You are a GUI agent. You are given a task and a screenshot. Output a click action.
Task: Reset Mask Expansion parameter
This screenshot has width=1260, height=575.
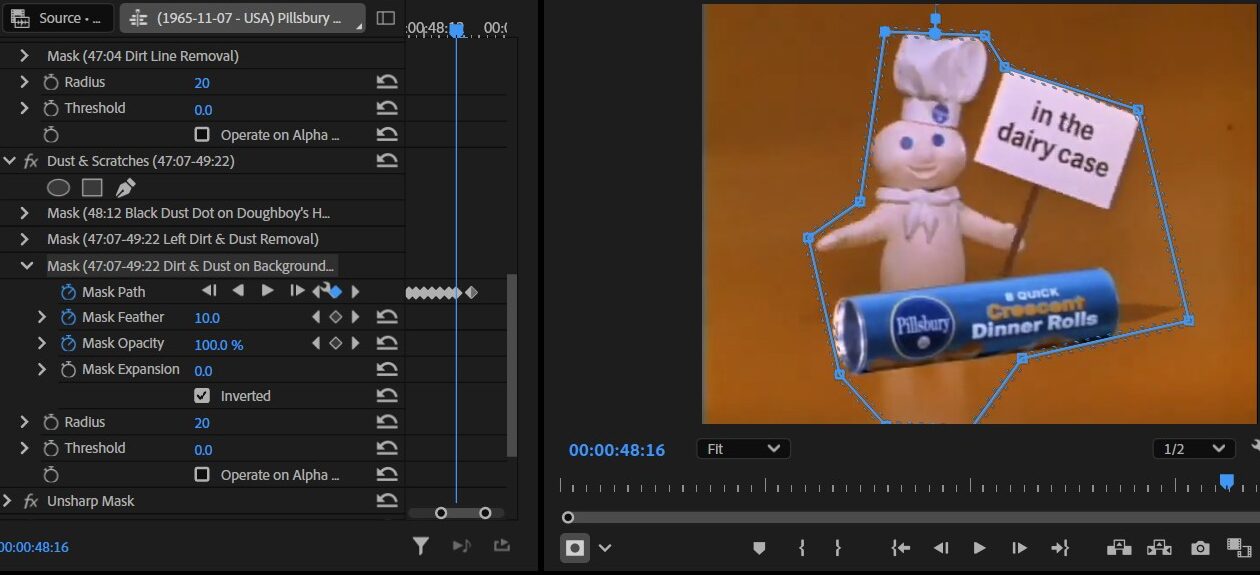coord(387,369)
